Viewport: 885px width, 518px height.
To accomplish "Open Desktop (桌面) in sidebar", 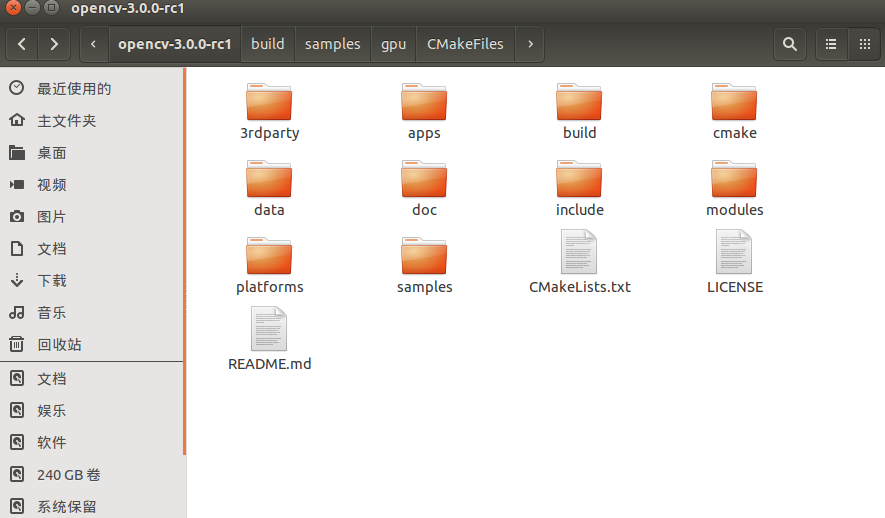I will (91, 153).
